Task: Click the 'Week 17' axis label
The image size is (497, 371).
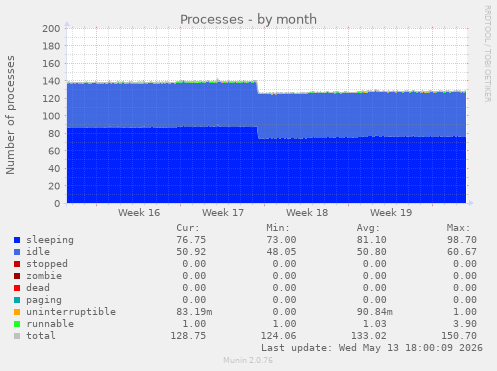Action: pyautogui.click(x=223, y=213)
